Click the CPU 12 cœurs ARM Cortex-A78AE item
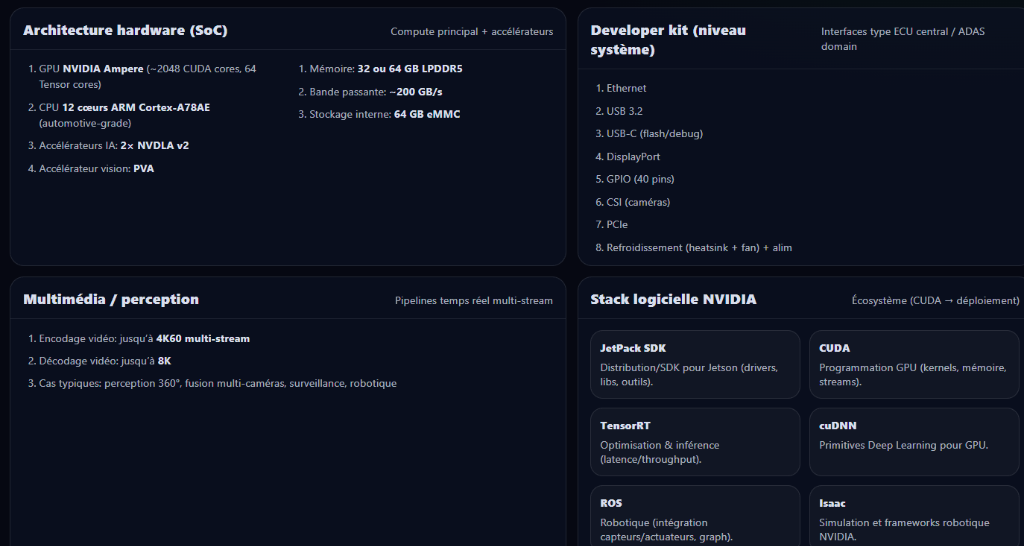The height and width of the screenshot is (546, 1024). (124, 115)
